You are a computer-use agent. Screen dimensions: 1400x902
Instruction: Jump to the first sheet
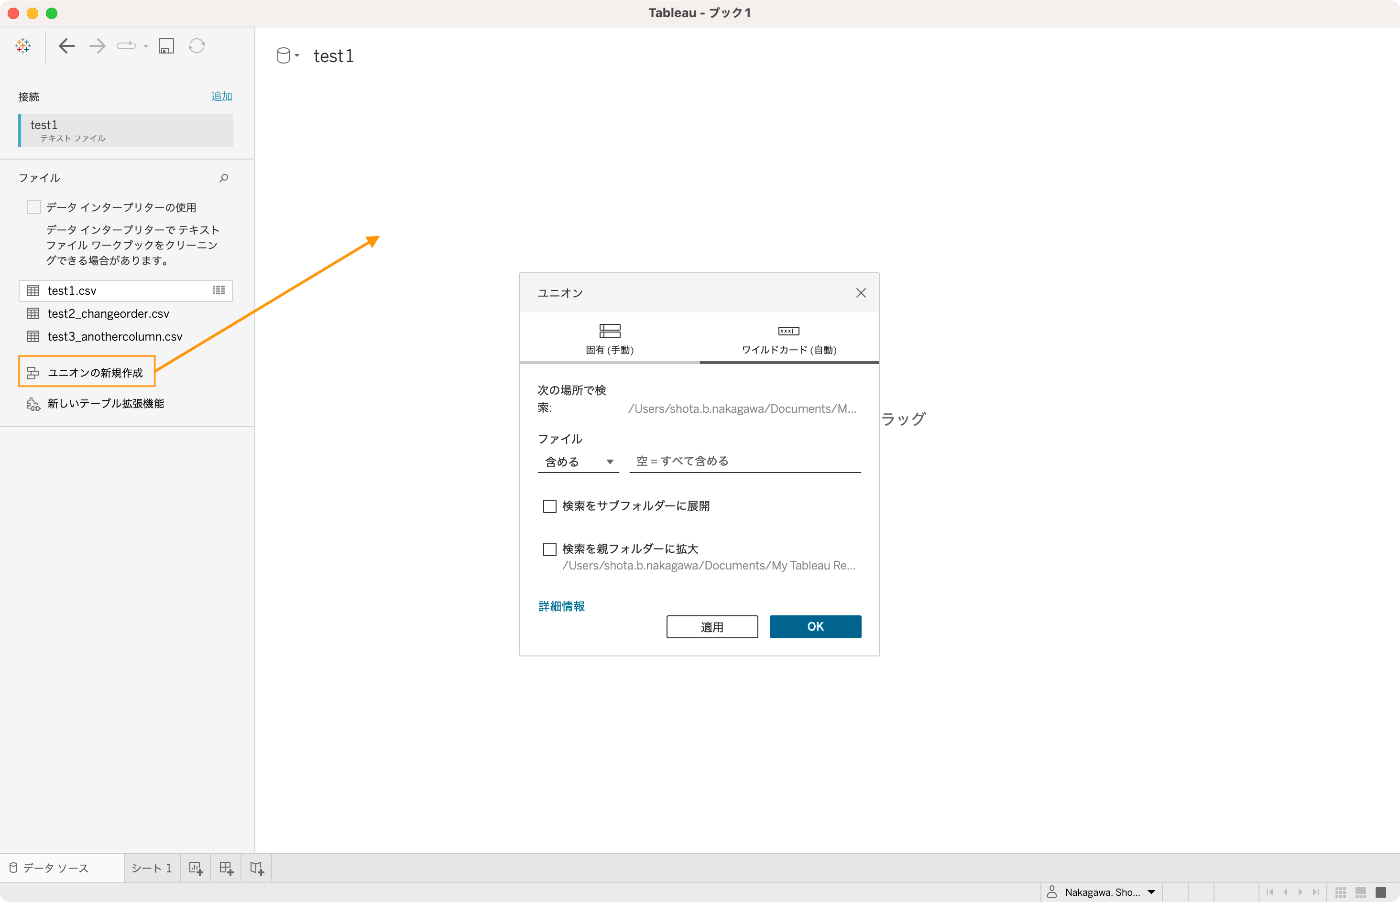(x=1270, y=892)
